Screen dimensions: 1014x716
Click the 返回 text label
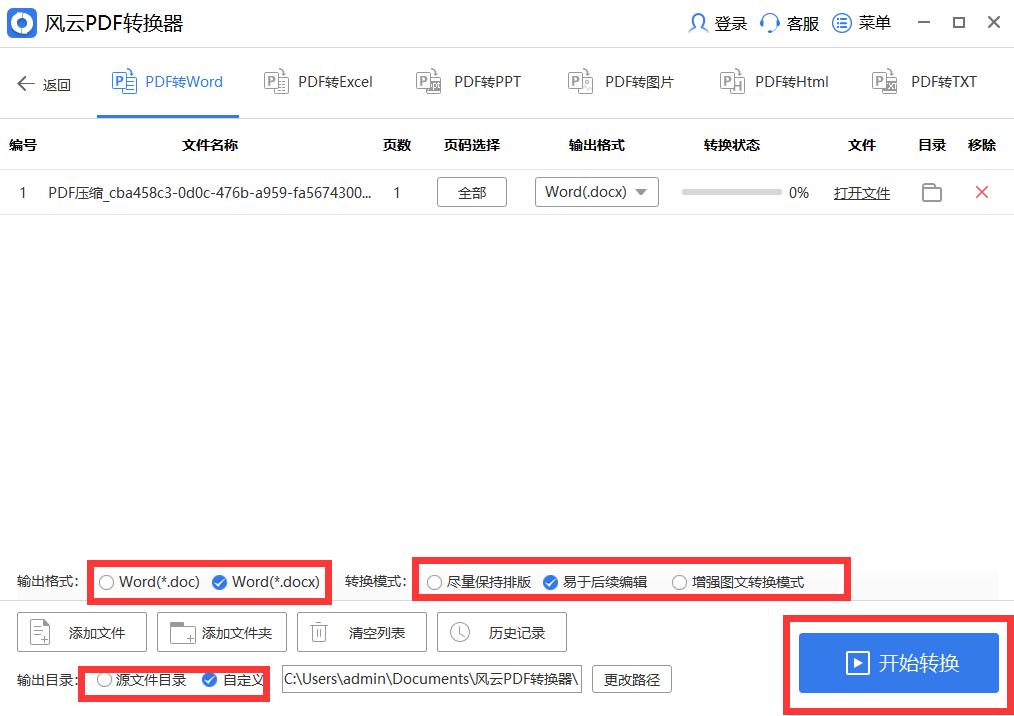click(x=57, y=85)
